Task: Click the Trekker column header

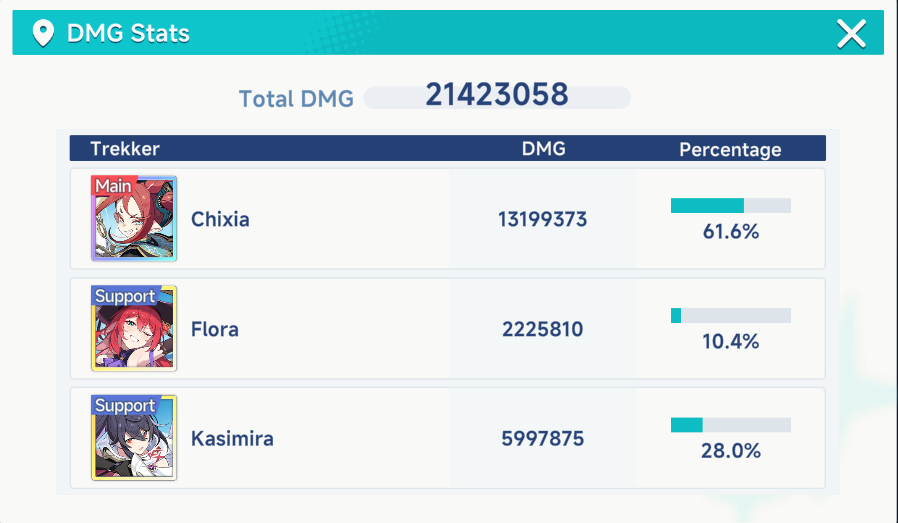Action: (x=125, y=149)
